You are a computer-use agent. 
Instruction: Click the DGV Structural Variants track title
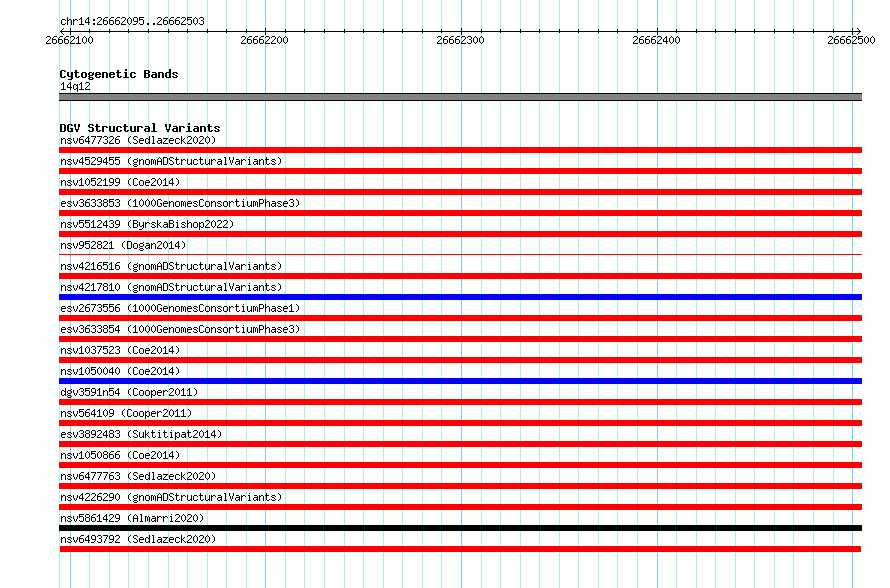pos(140,128)
